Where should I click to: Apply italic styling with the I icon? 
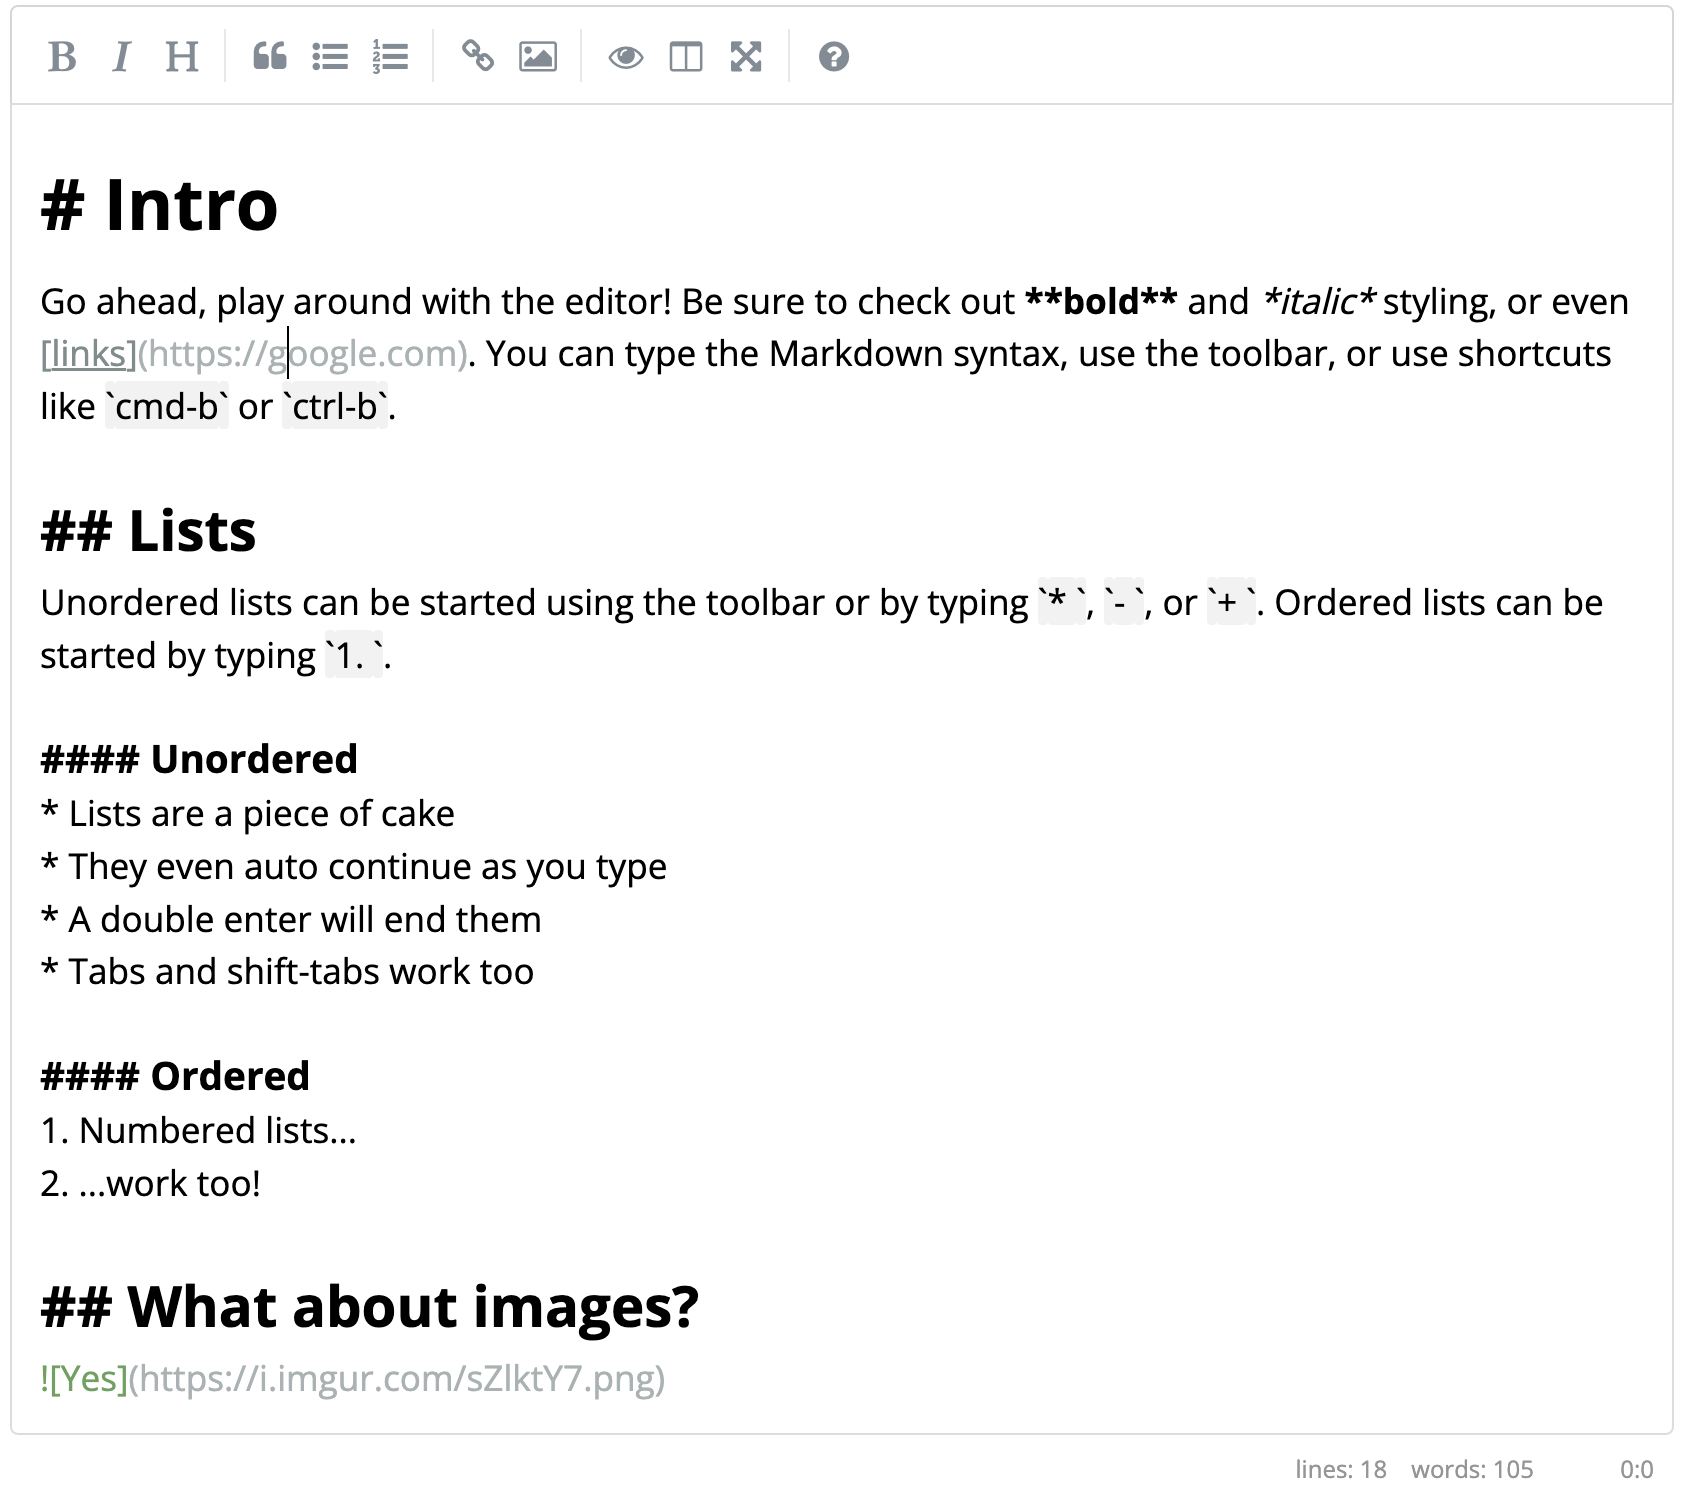[x=121, y=57]
